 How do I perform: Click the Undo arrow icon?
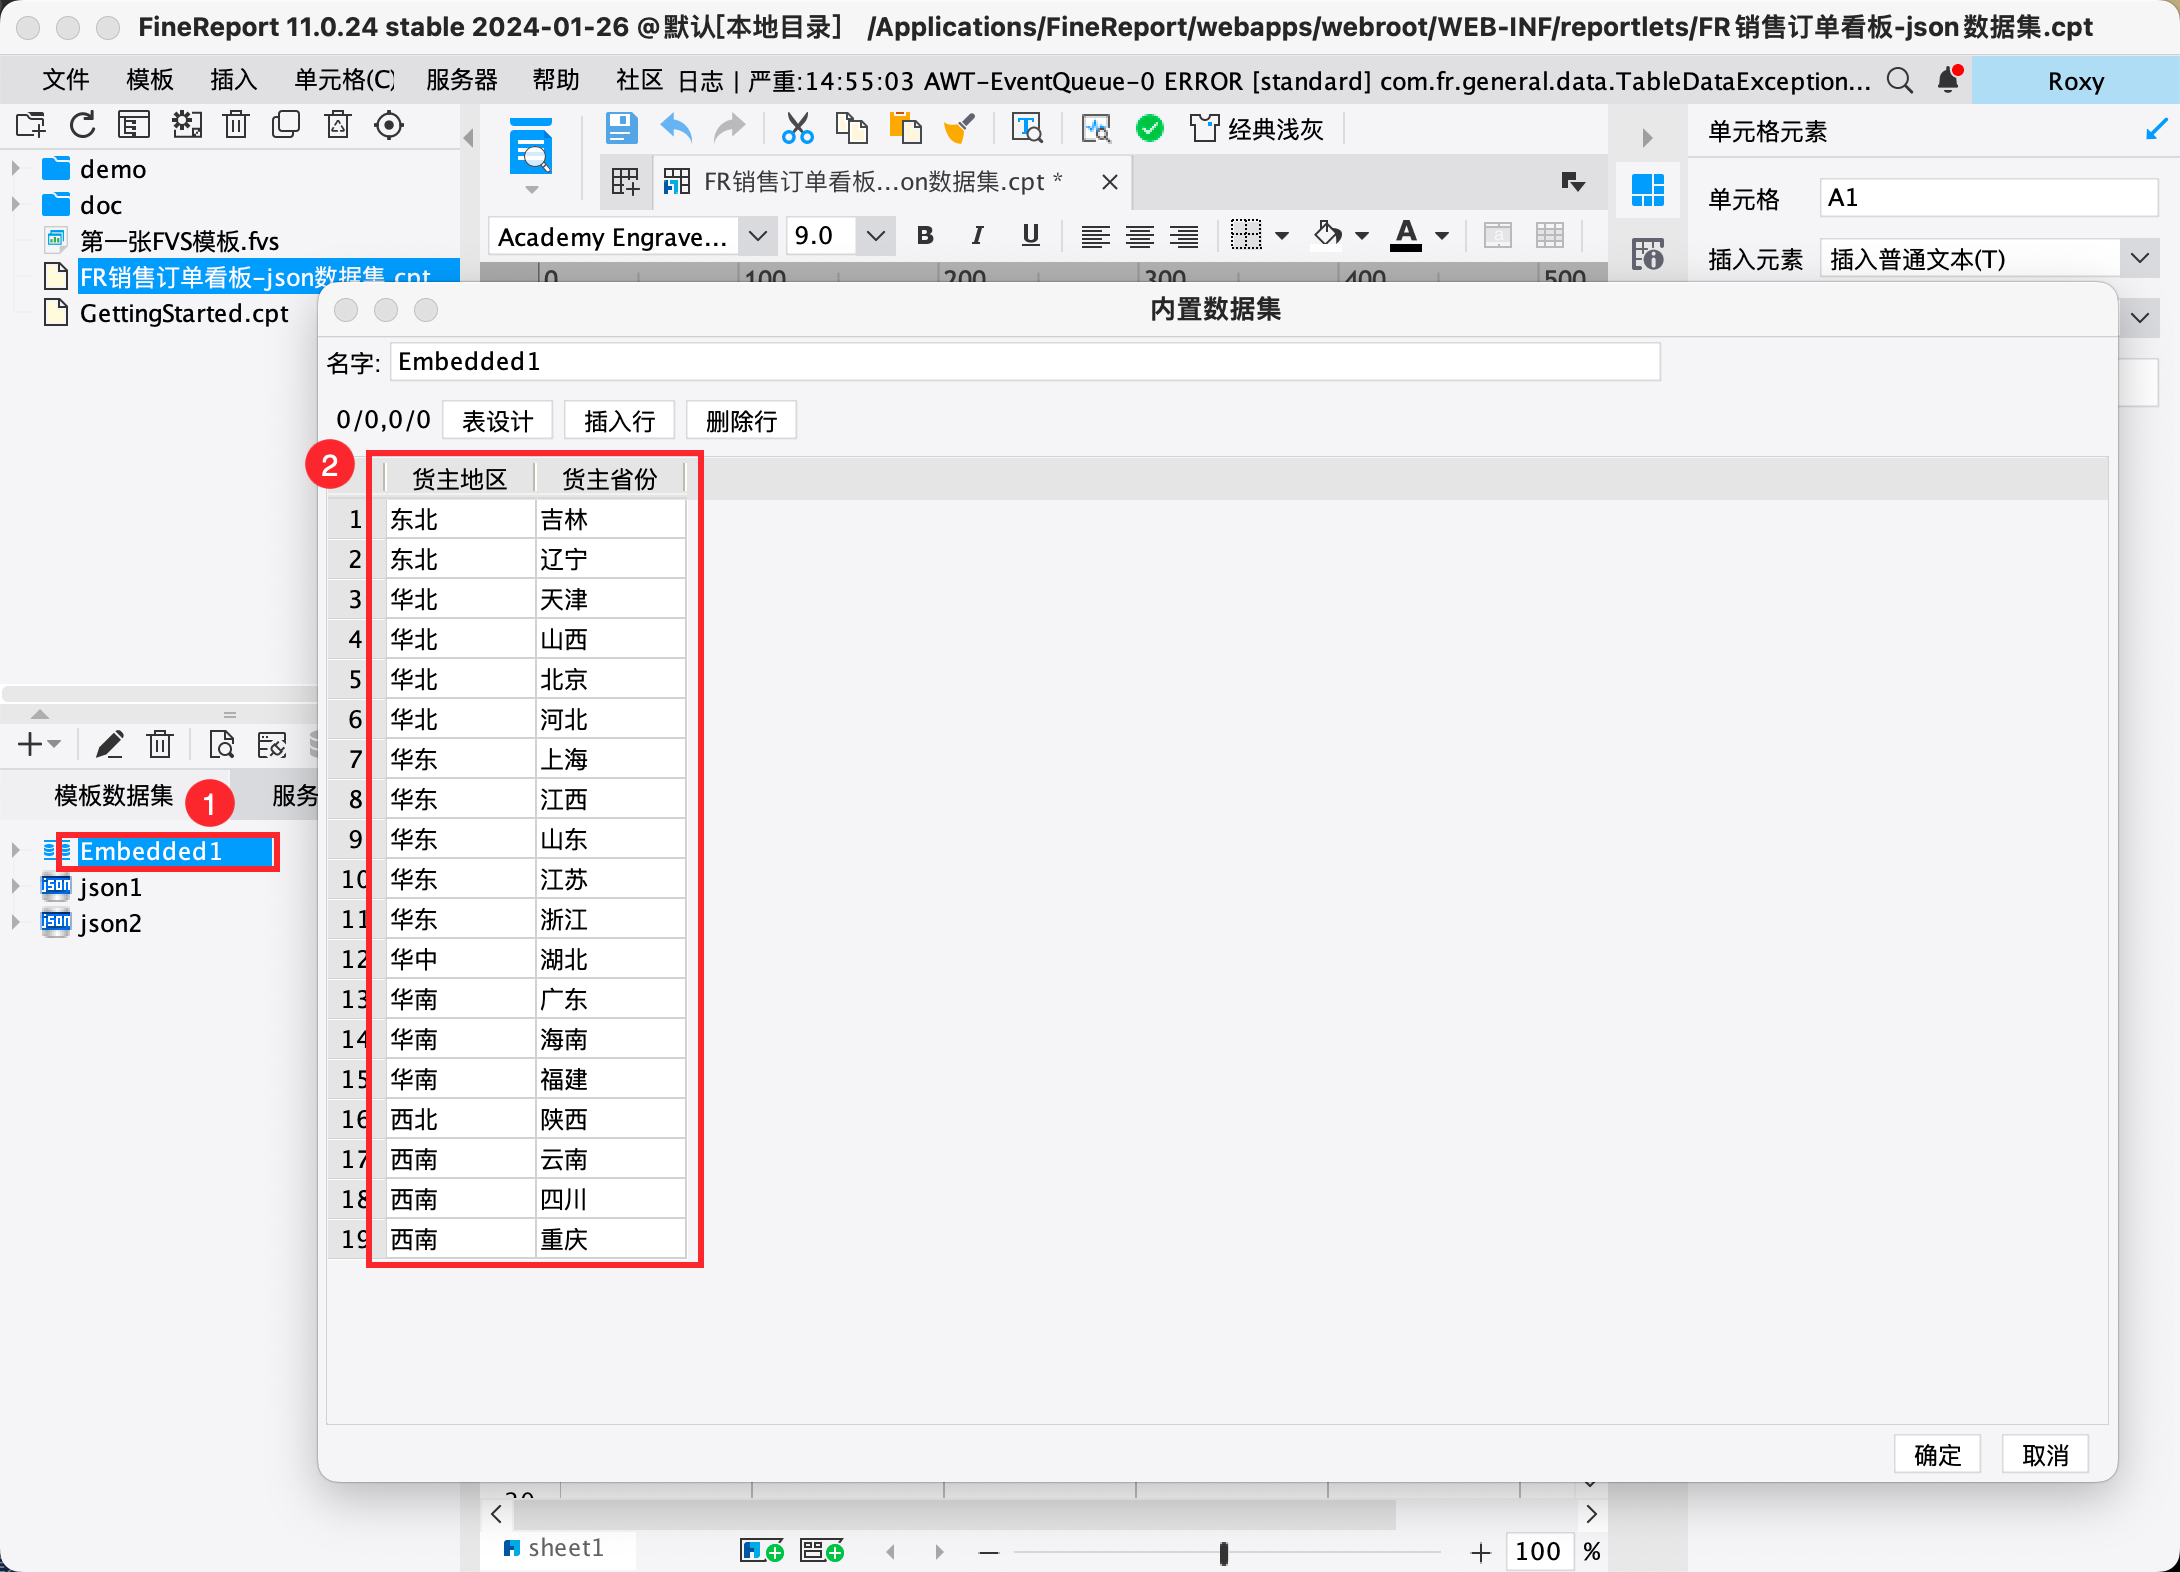pyautogui.click(x=676, y=128)
